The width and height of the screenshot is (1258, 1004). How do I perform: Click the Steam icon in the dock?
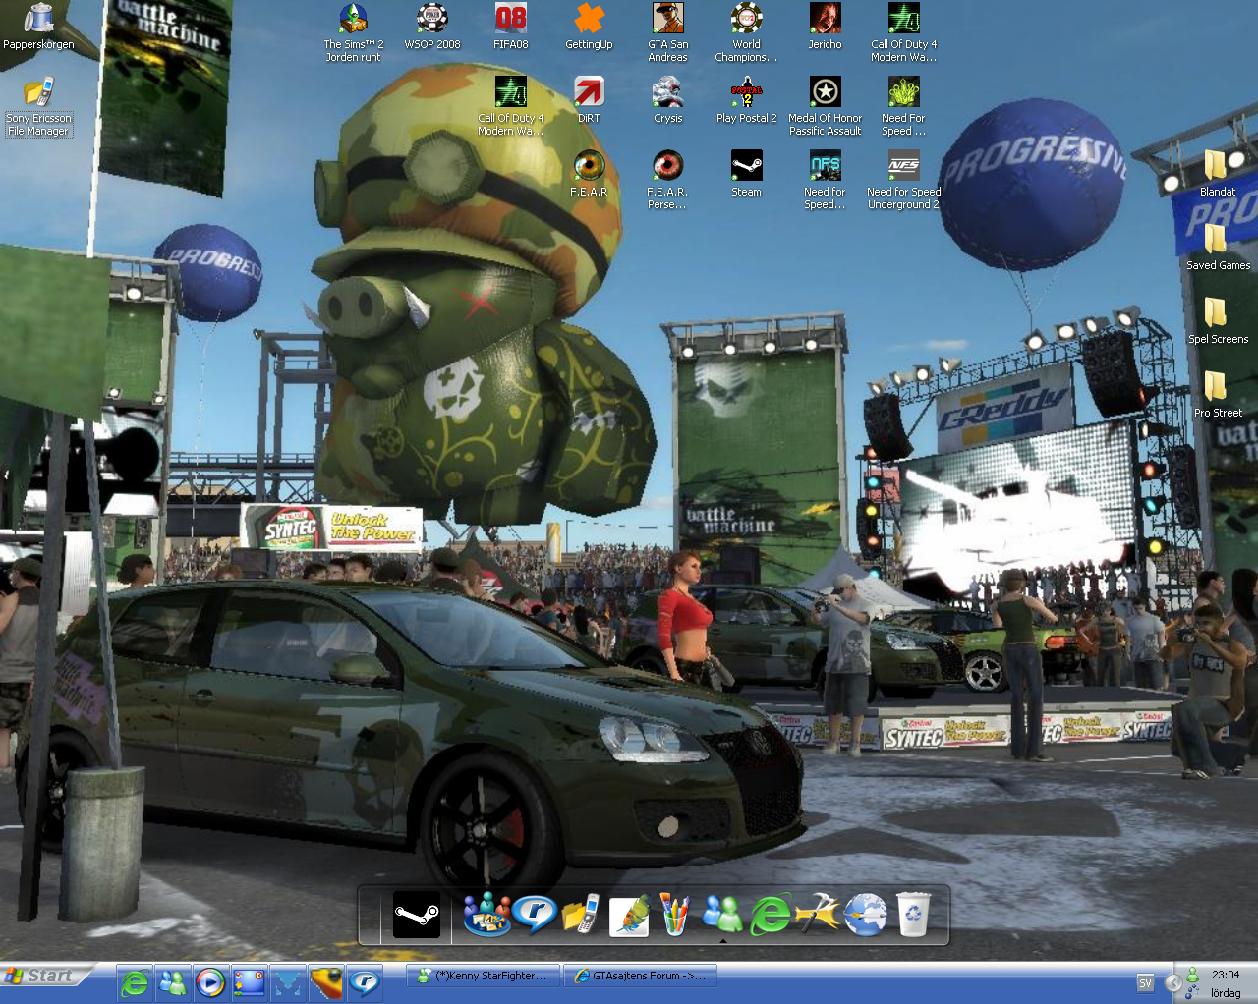click(x=416, y=914)
